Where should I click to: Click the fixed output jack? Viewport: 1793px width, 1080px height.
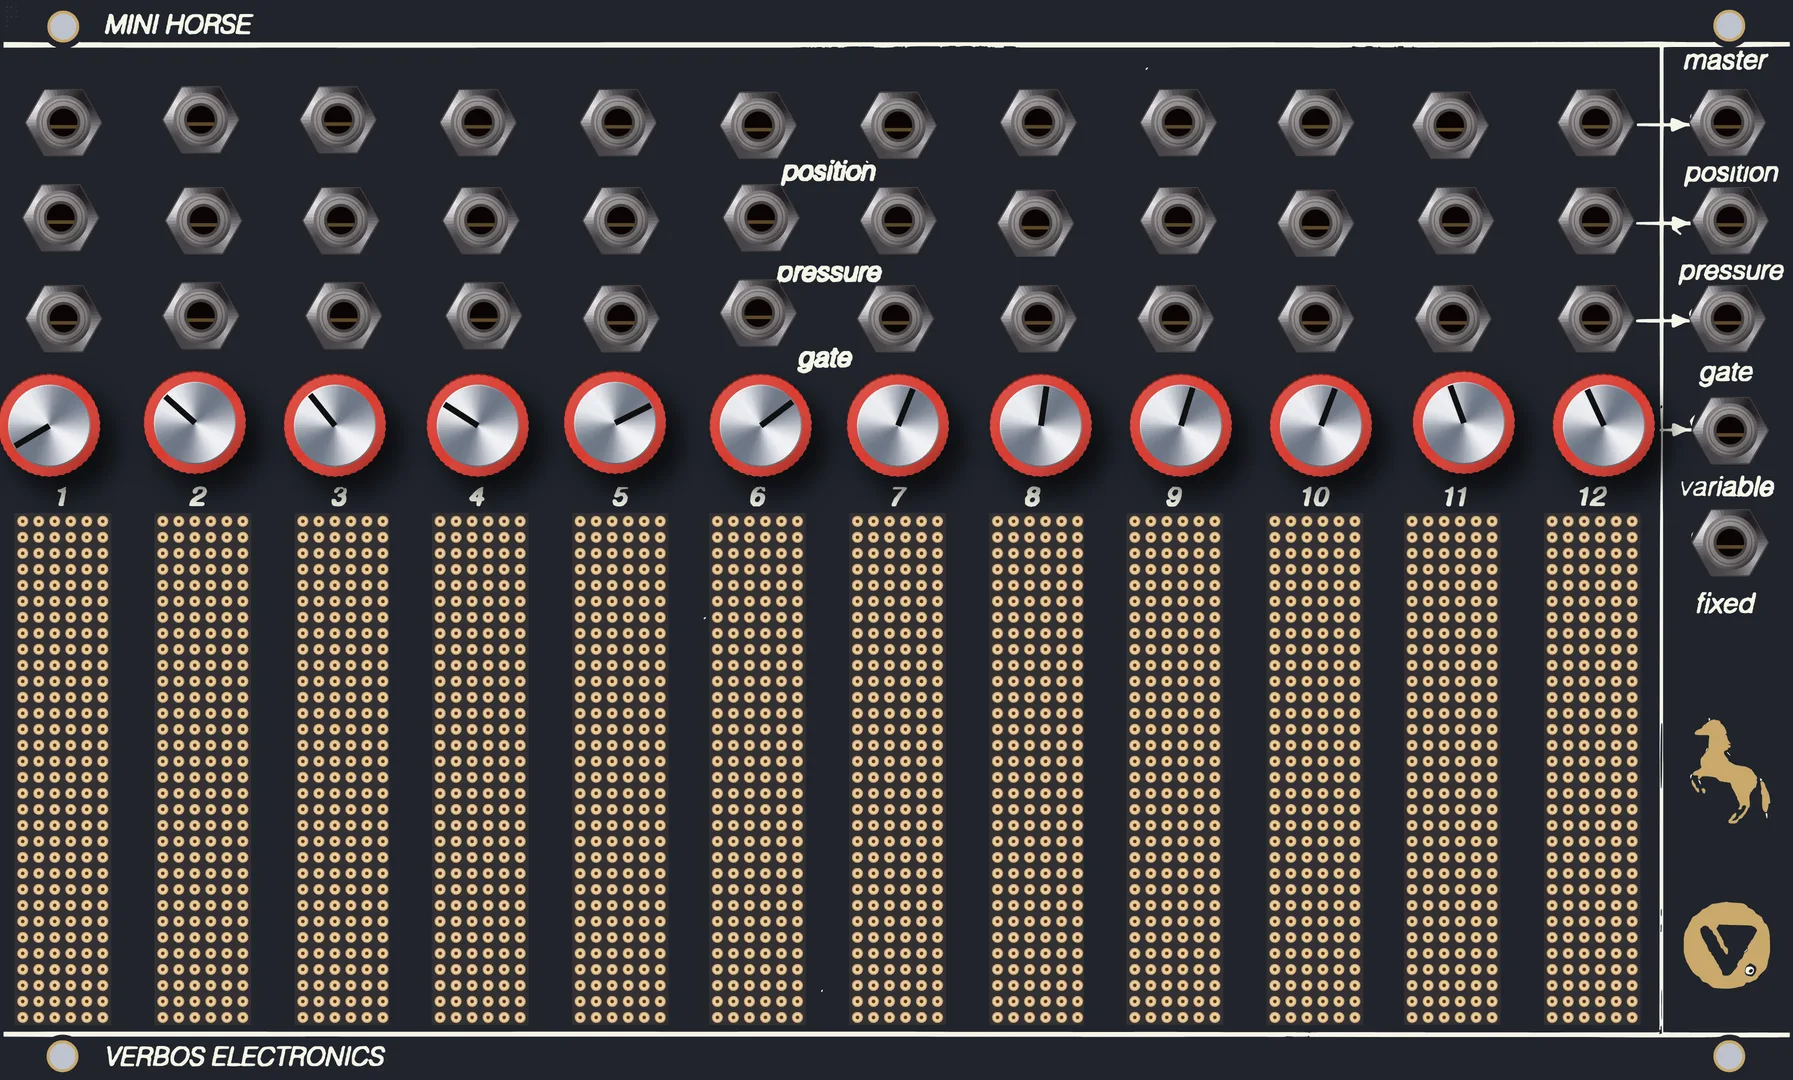click(x=1730, y=543)
